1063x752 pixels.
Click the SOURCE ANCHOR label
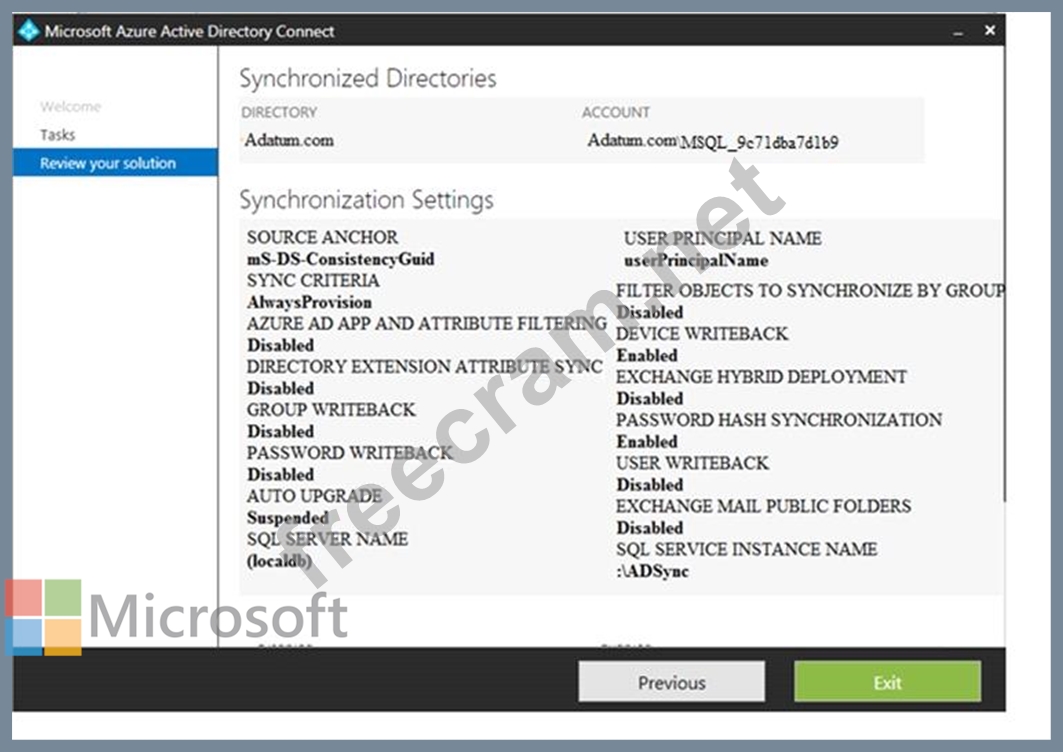322,237
